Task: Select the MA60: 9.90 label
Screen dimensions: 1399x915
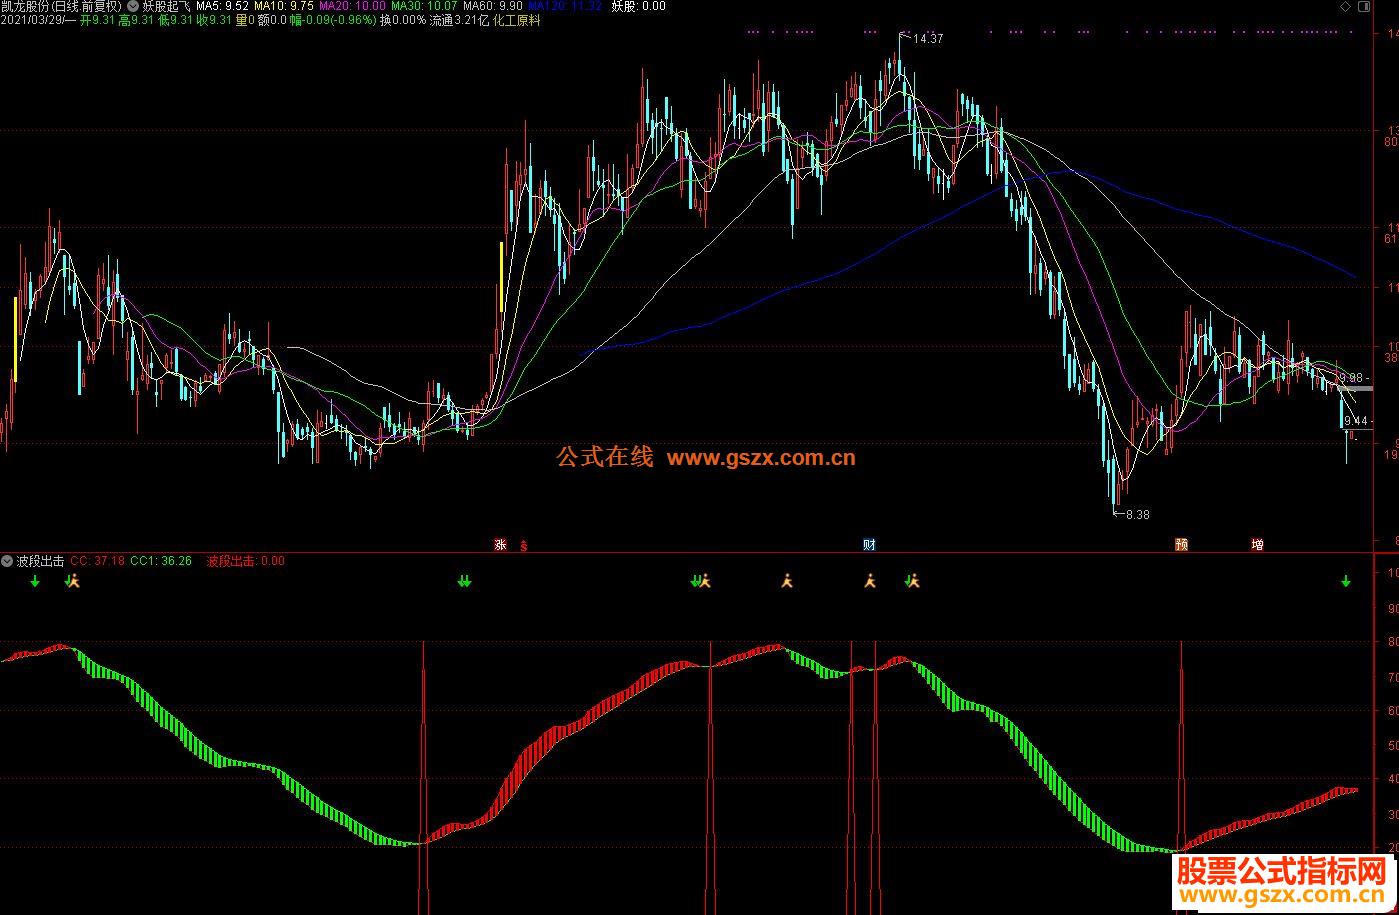Action: pos(493,6)
